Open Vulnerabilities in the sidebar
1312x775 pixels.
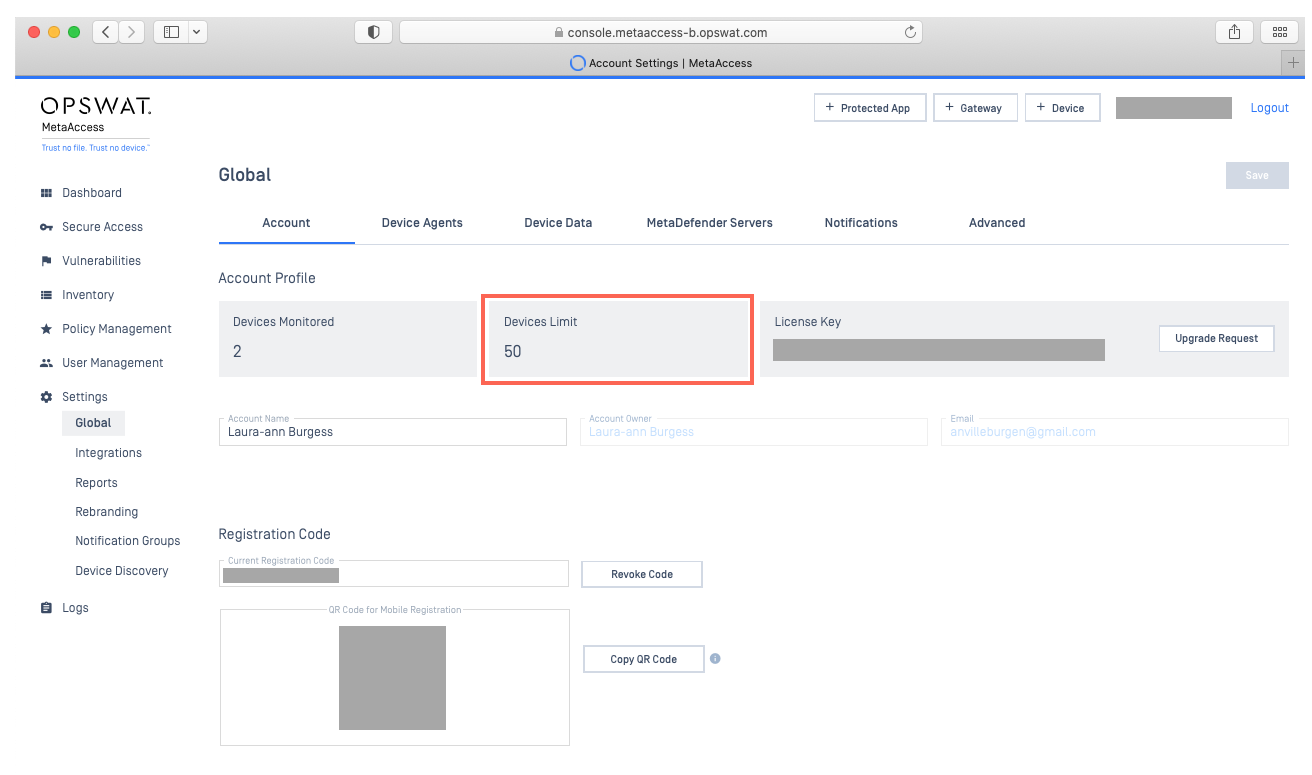(x=101, y=261)
